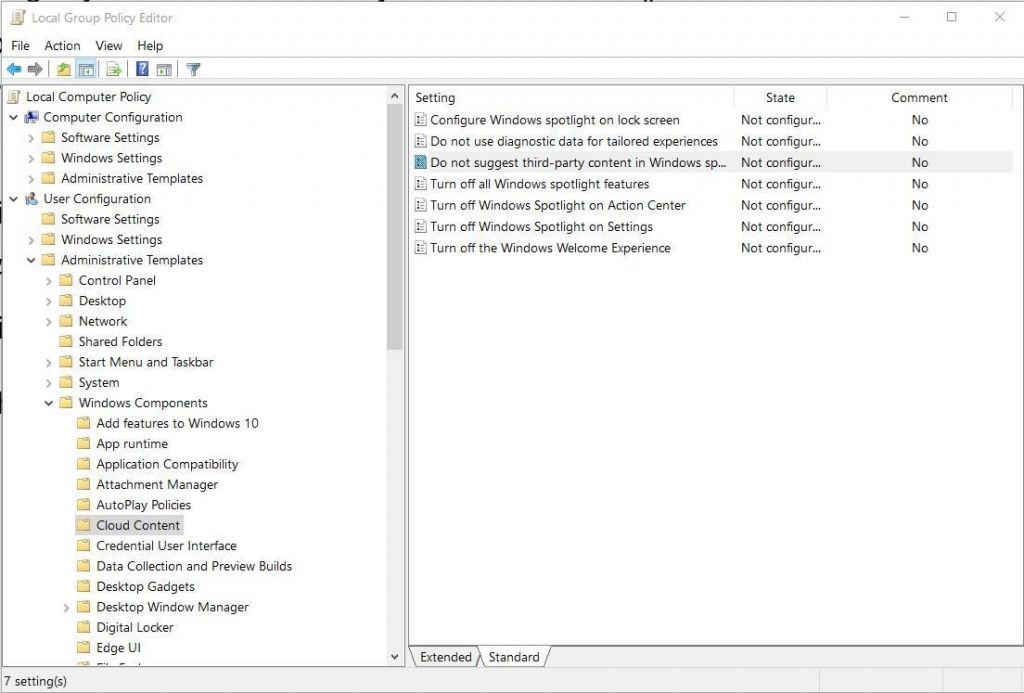Select Do not use diagnostic data for tailored experiences
Viewport: 1024px width, 693px height.
(566, 141)
